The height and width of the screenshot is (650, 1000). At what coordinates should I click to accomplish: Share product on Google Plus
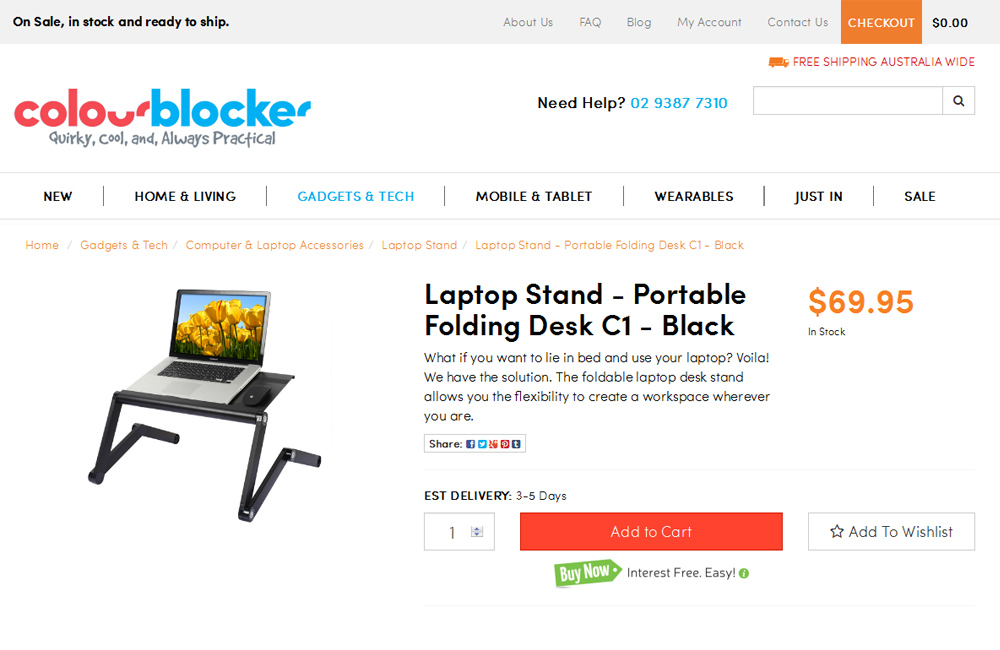coord(493,444)
